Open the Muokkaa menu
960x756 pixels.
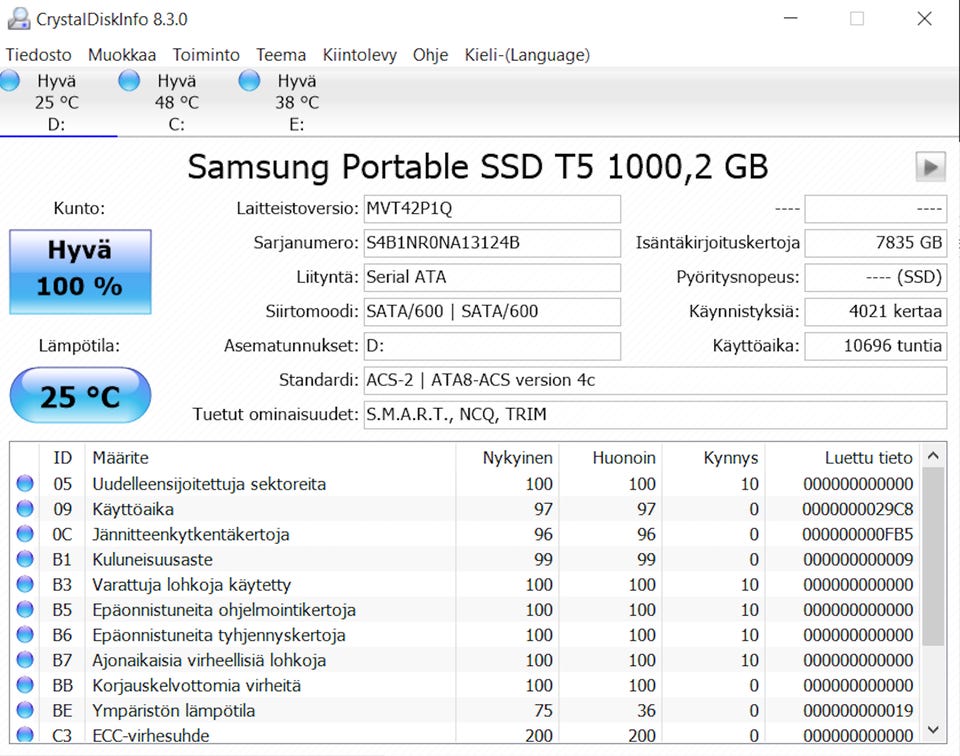point(122,55)
